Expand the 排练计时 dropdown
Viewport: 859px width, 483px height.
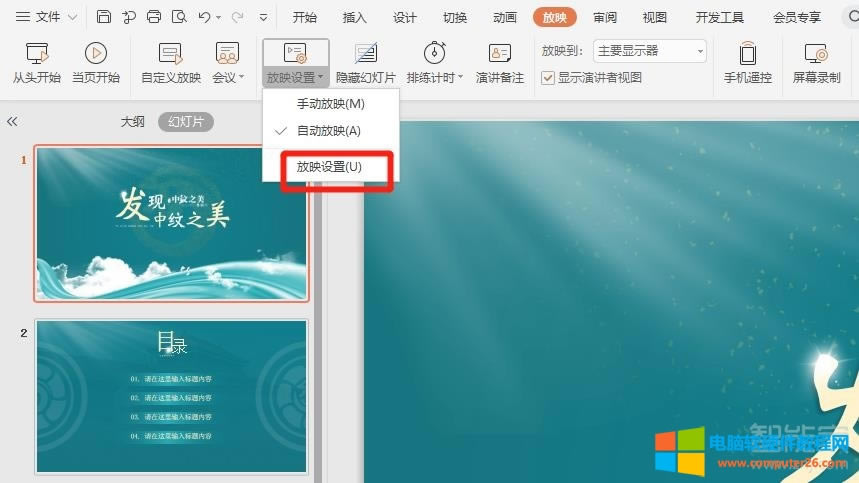(x=460, y=78)
